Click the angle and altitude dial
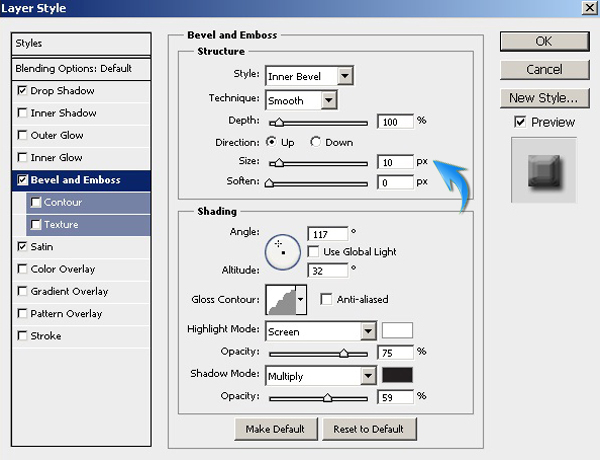The width and height of the screenshot is (600, 460). (x=282, y=250)
